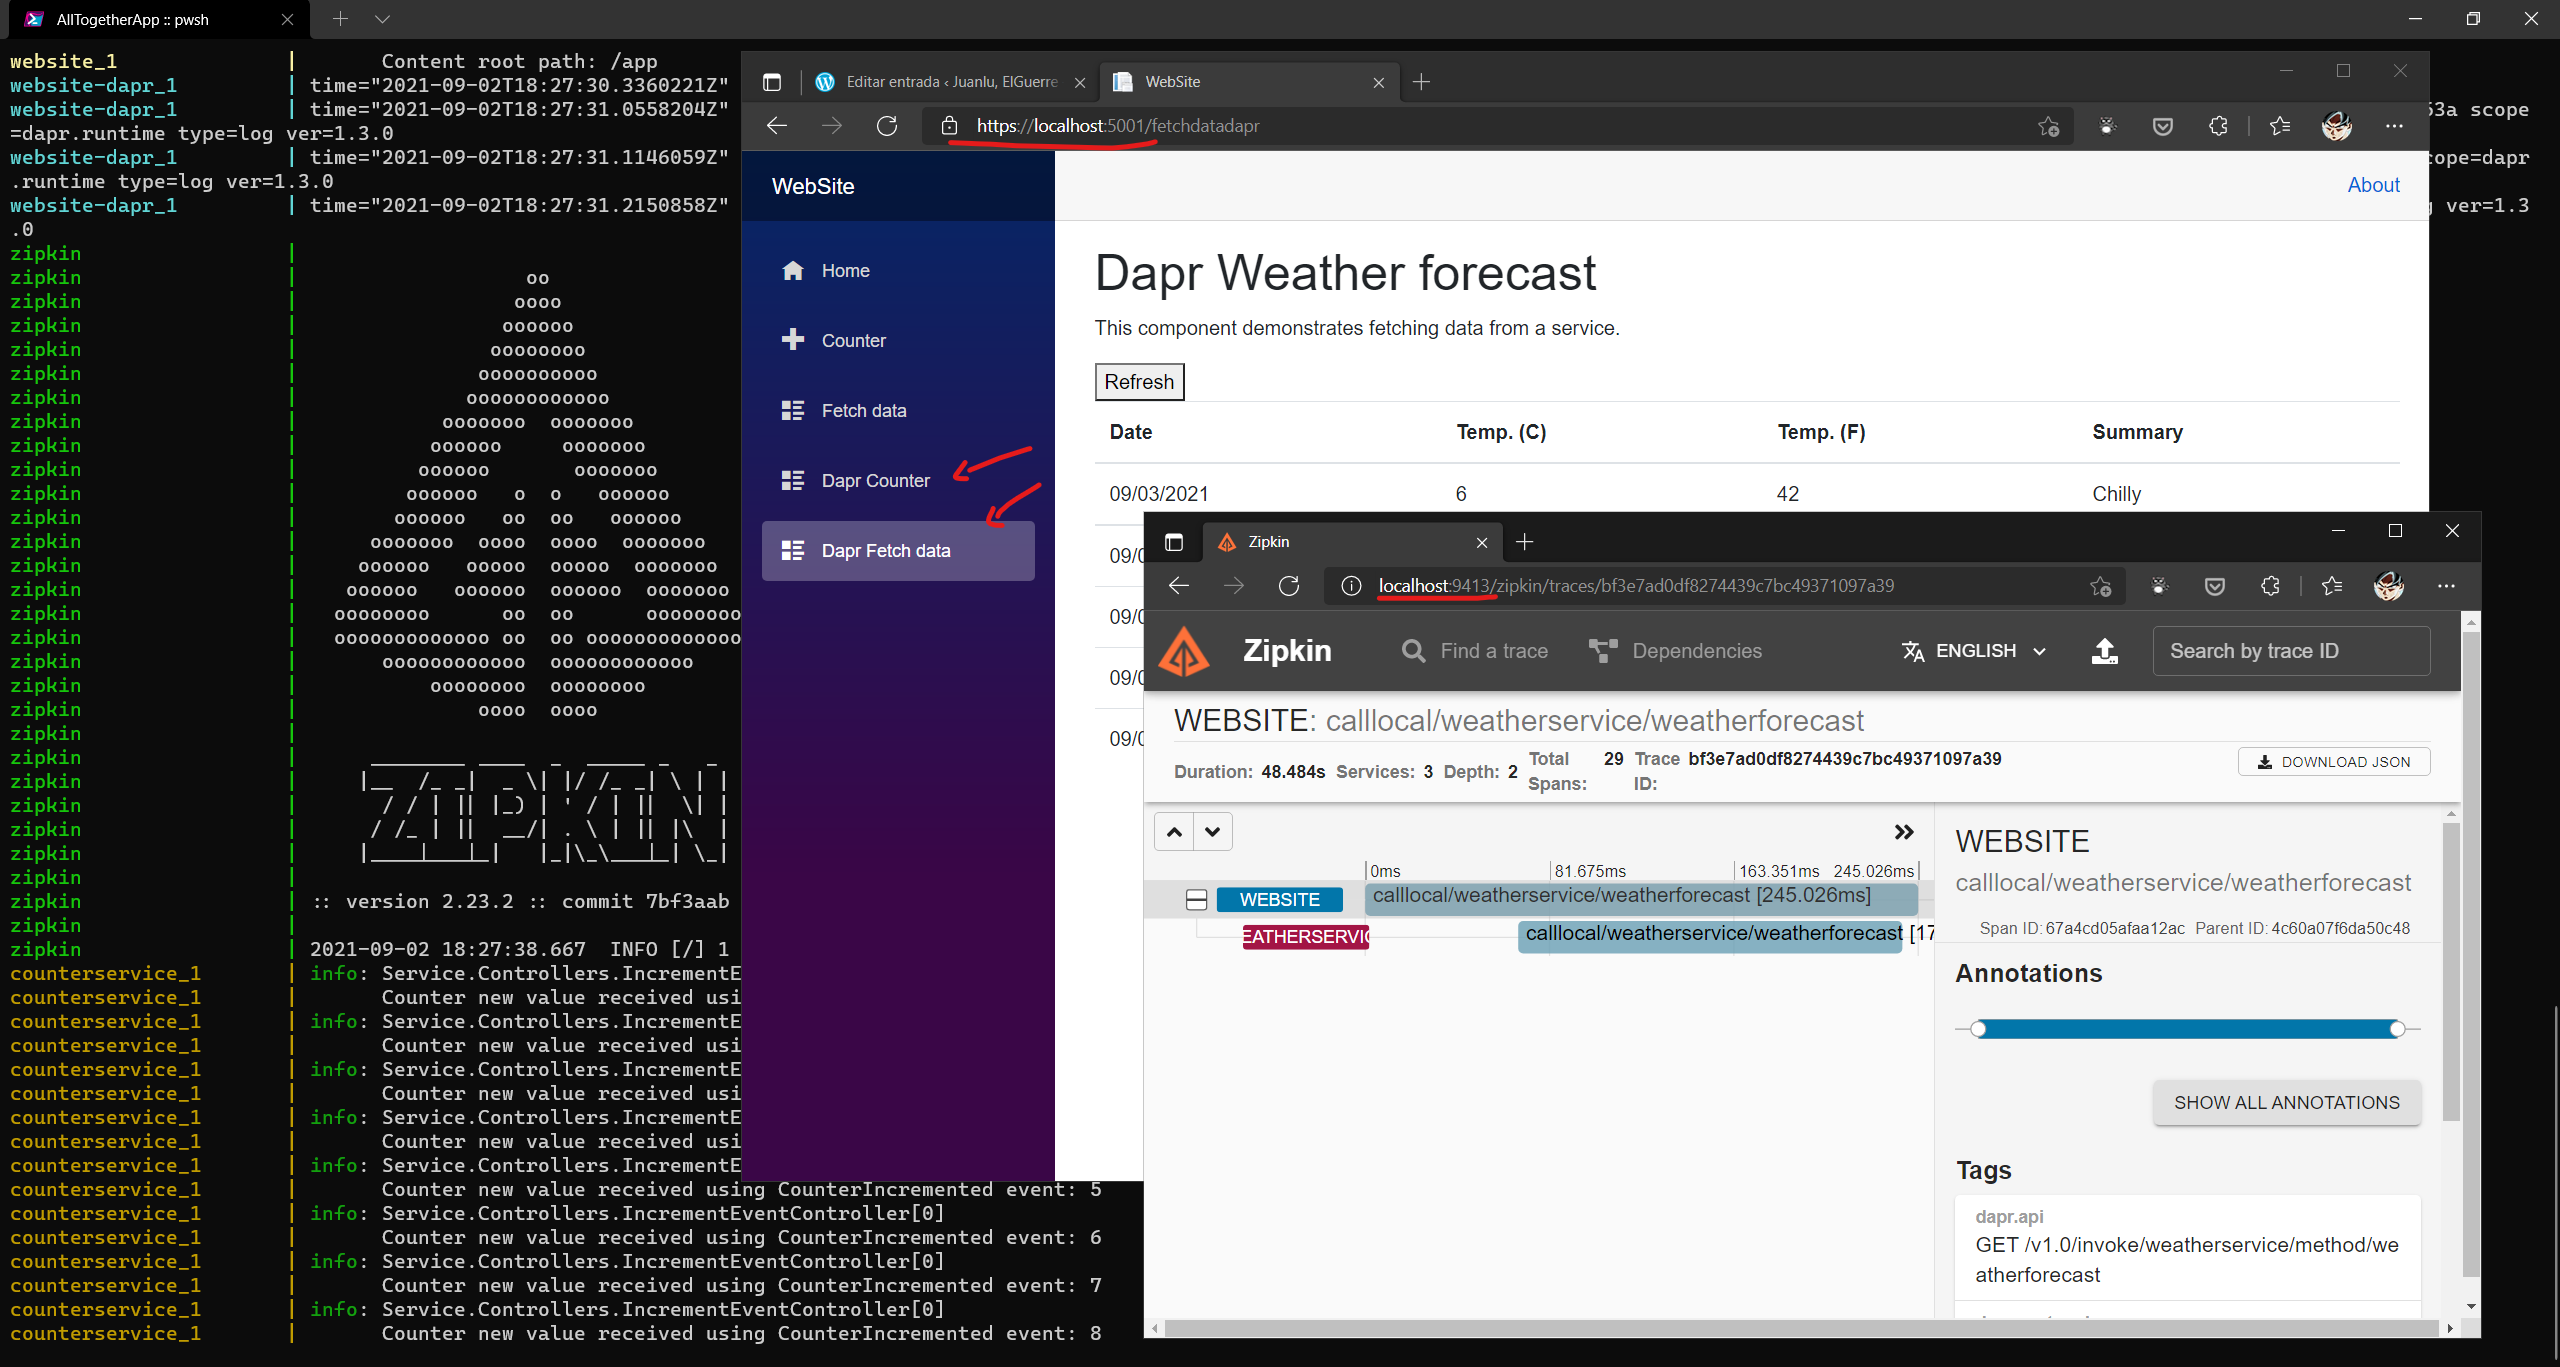The width and height of the screenshot is (2560, 1367).
Task: Open Counter page in WebSite sidebar
Action: pyautogui.click(x=853, y=341)
